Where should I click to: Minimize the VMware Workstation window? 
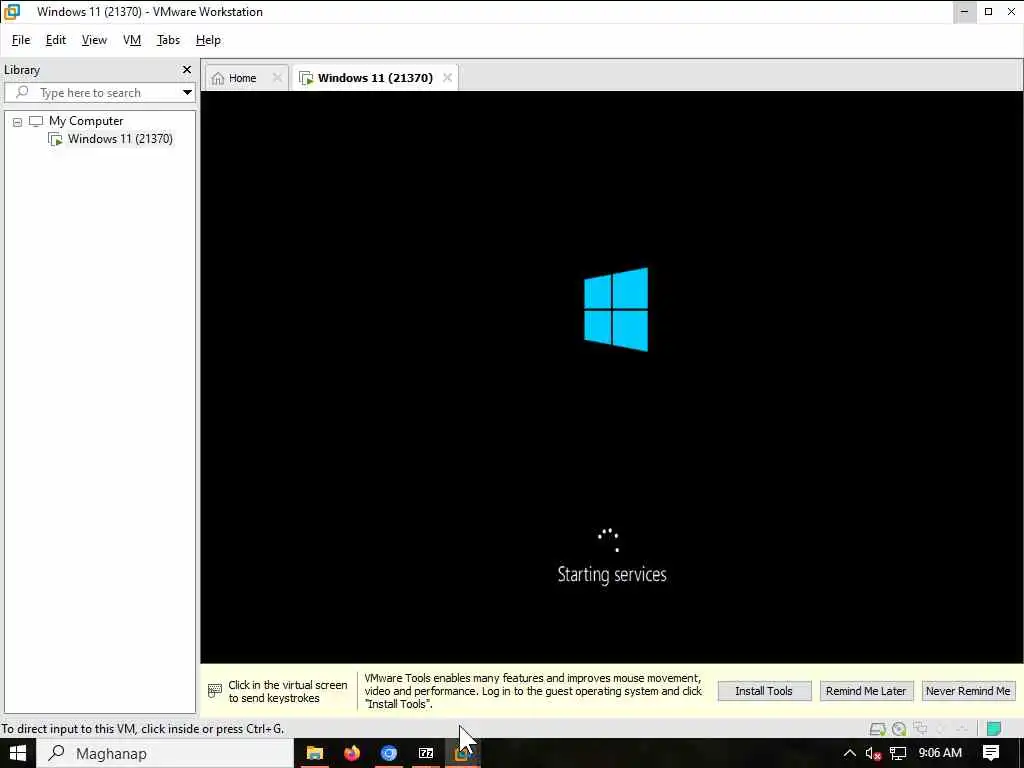(x=965, y=12)
